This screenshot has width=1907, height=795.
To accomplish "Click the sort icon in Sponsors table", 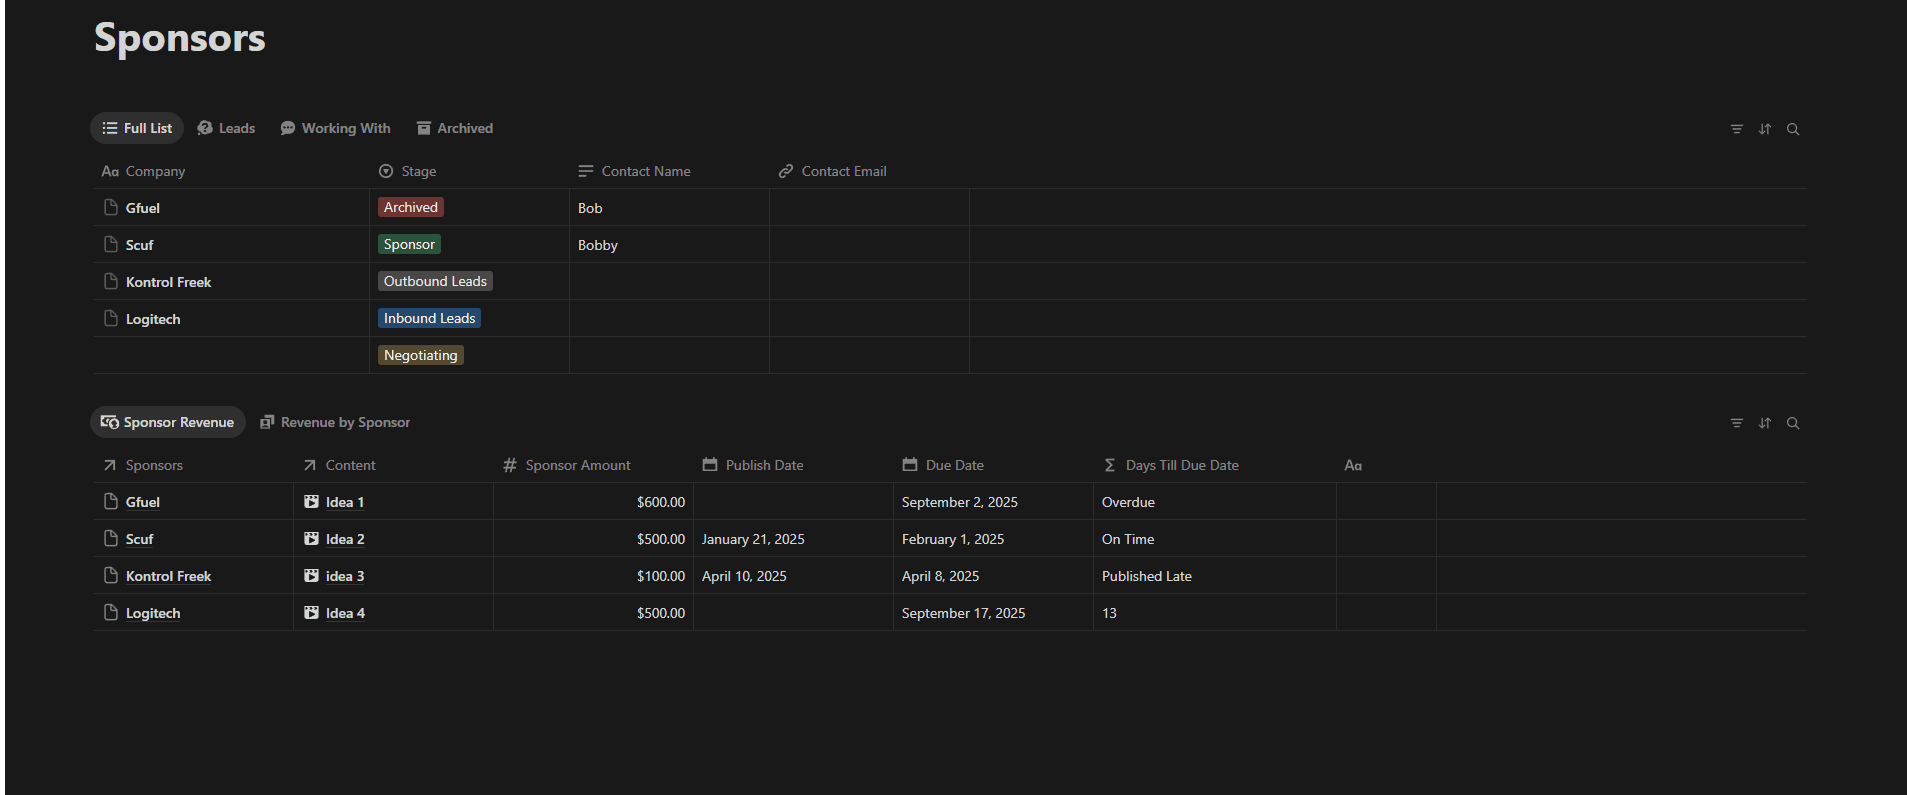I will [x=1765, y=129].
